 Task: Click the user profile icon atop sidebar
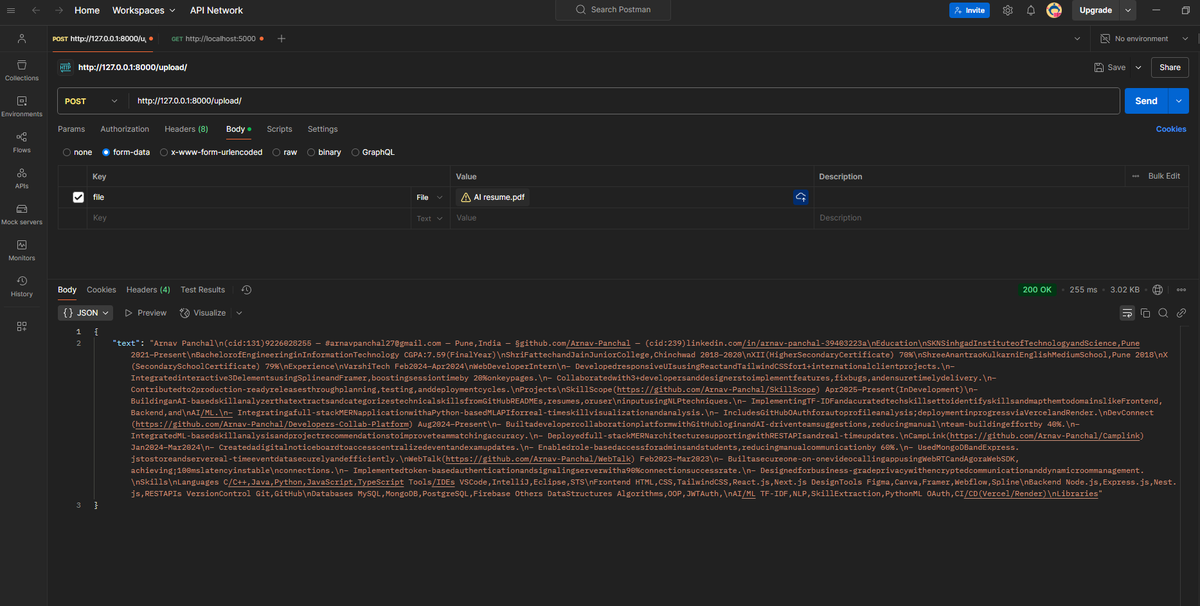tap(21, 38)
